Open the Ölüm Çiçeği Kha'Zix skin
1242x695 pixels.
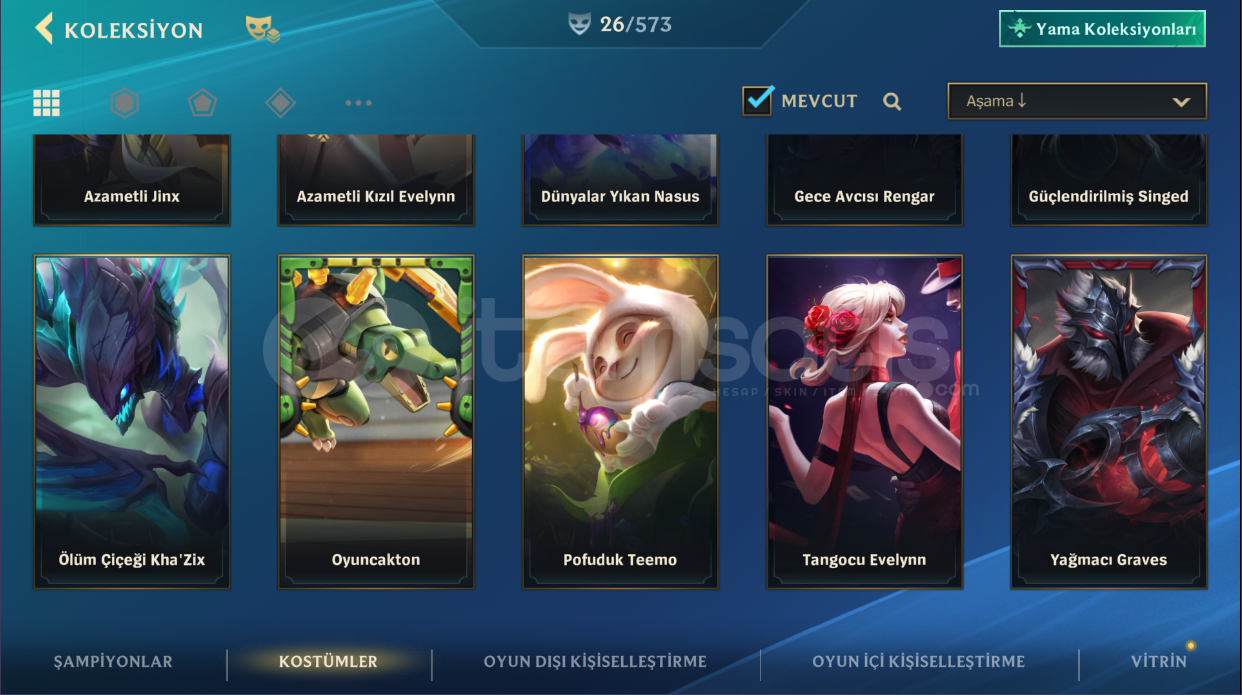coord(132,421)
